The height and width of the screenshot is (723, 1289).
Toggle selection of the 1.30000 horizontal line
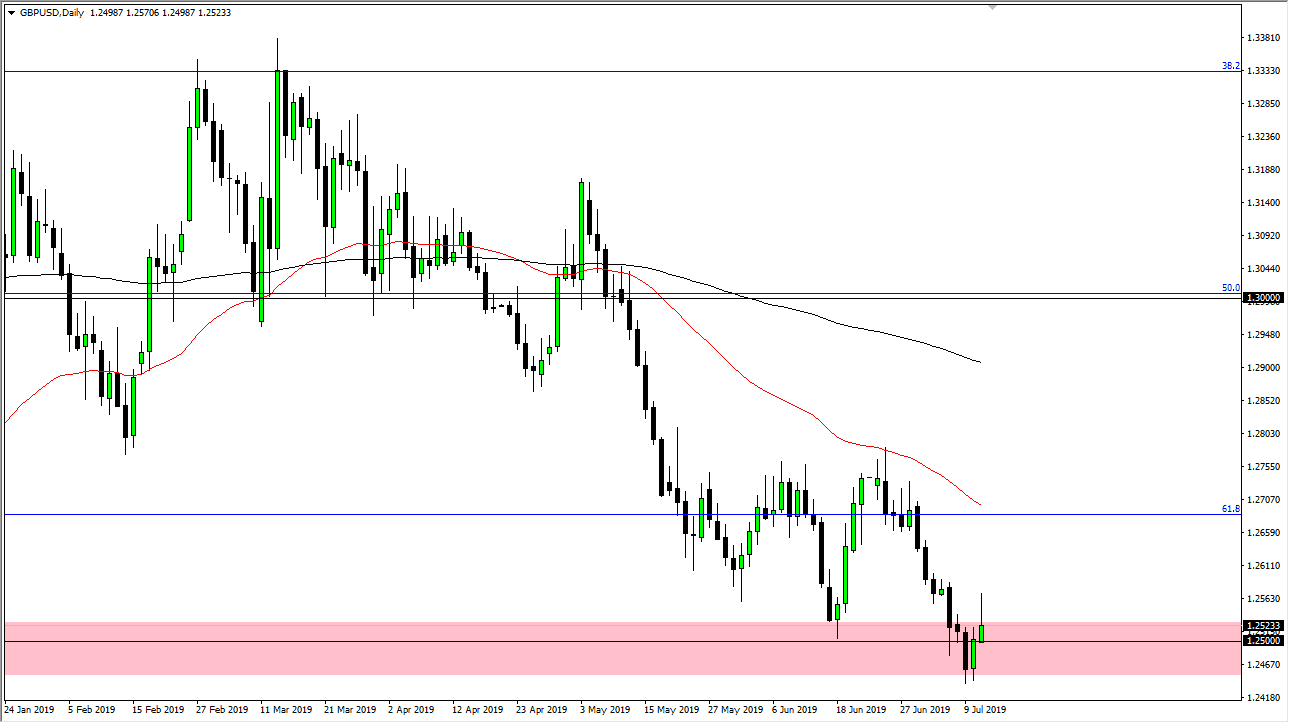[700, 297]
